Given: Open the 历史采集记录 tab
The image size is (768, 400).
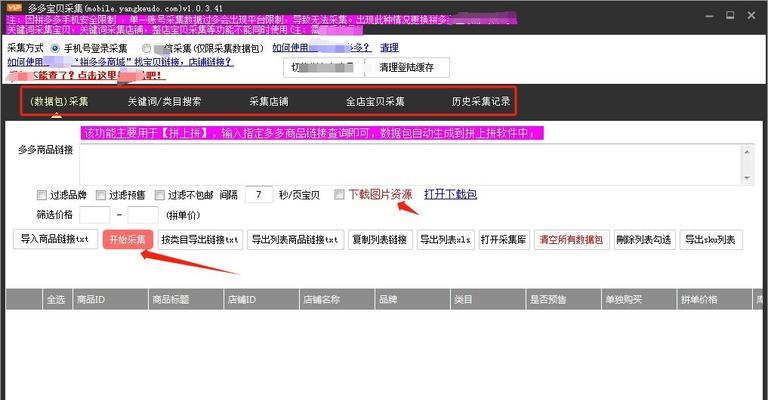Looking at the screenshot, I should (480, 101).
